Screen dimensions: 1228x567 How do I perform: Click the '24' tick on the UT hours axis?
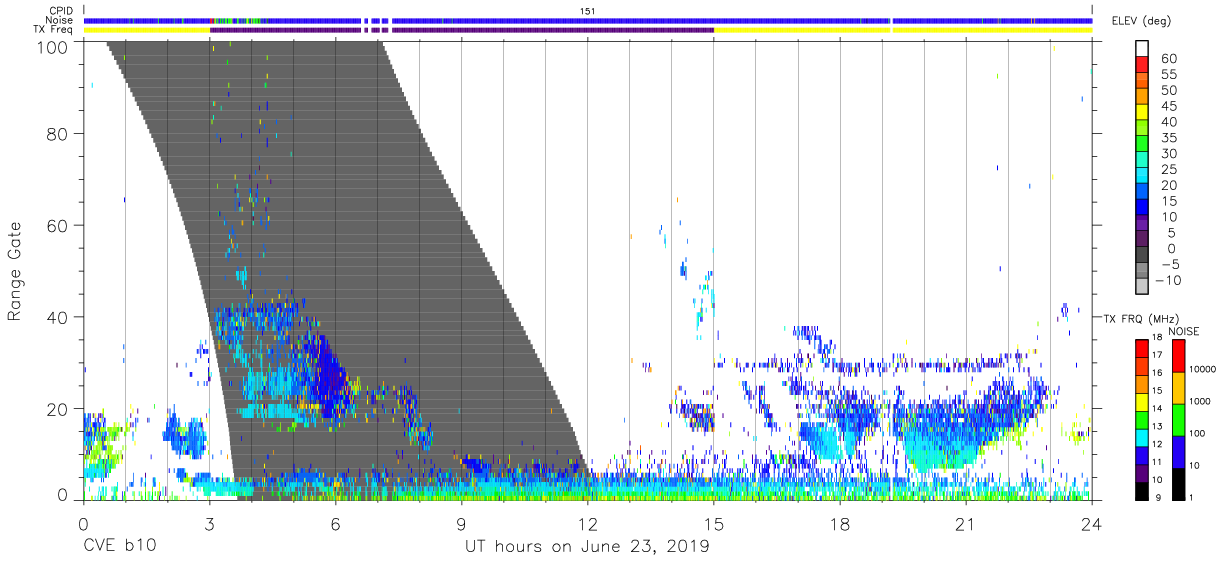(x=1091, y=522)
